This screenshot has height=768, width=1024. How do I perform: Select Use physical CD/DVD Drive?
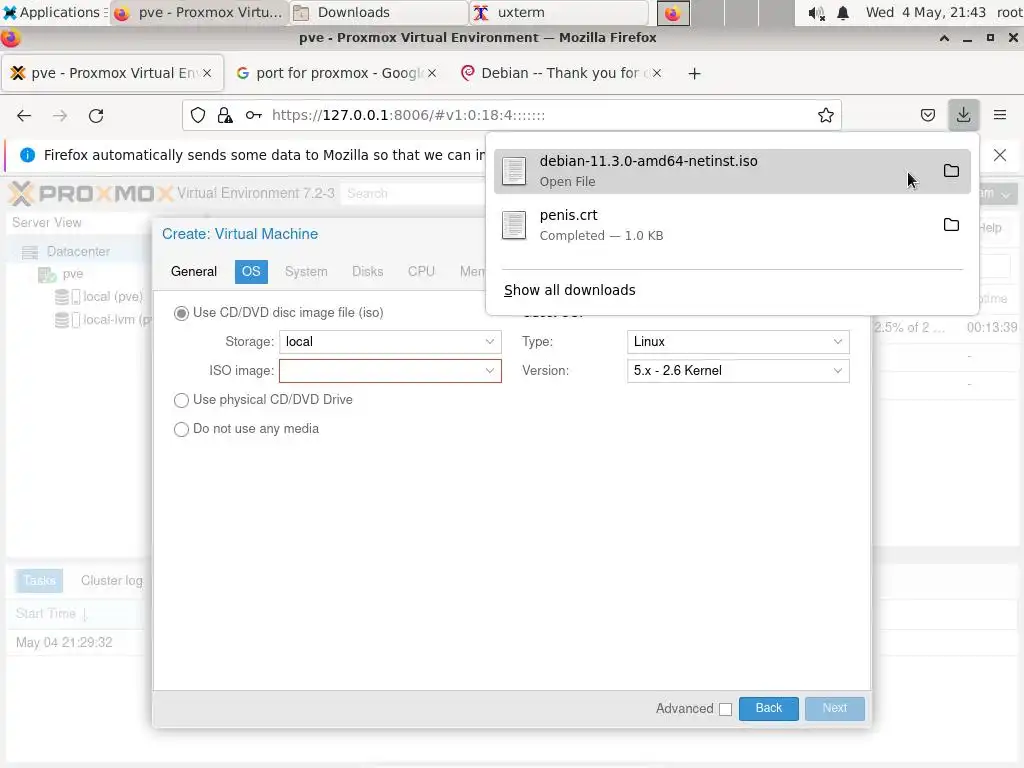click(x=181, y=400)
